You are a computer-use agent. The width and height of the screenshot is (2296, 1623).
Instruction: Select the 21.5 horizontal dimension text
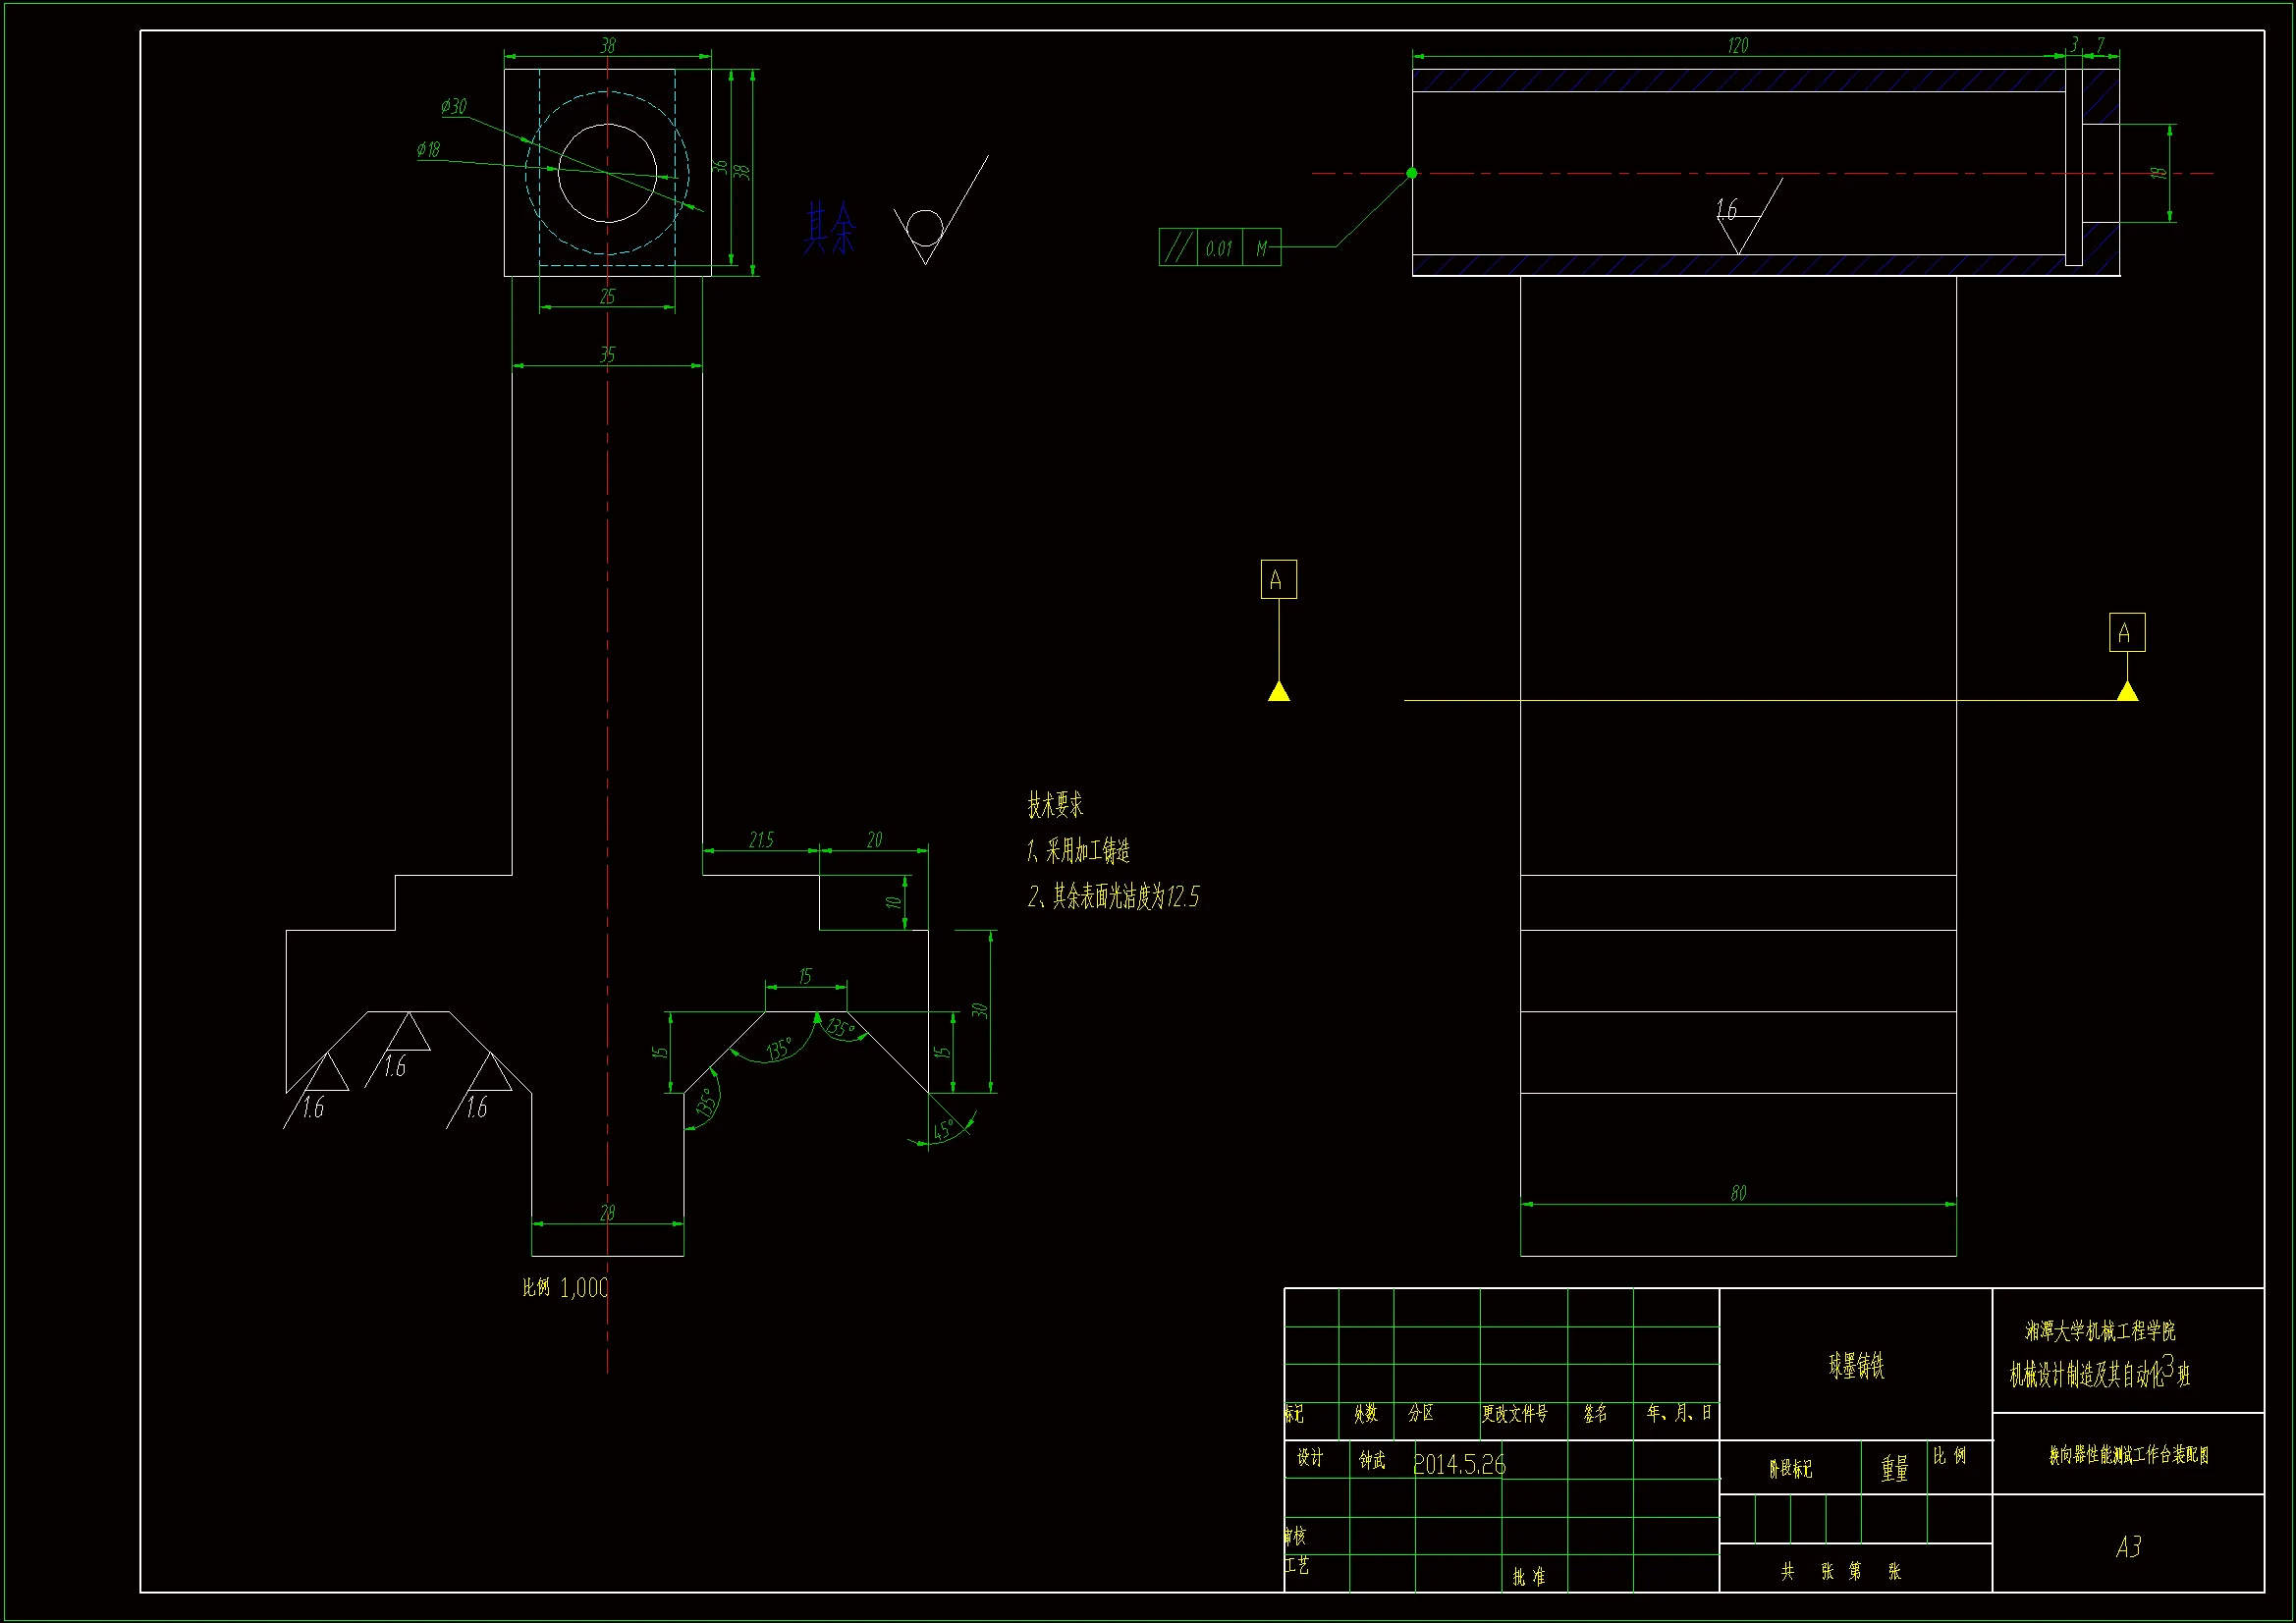(x=761, y=839)
